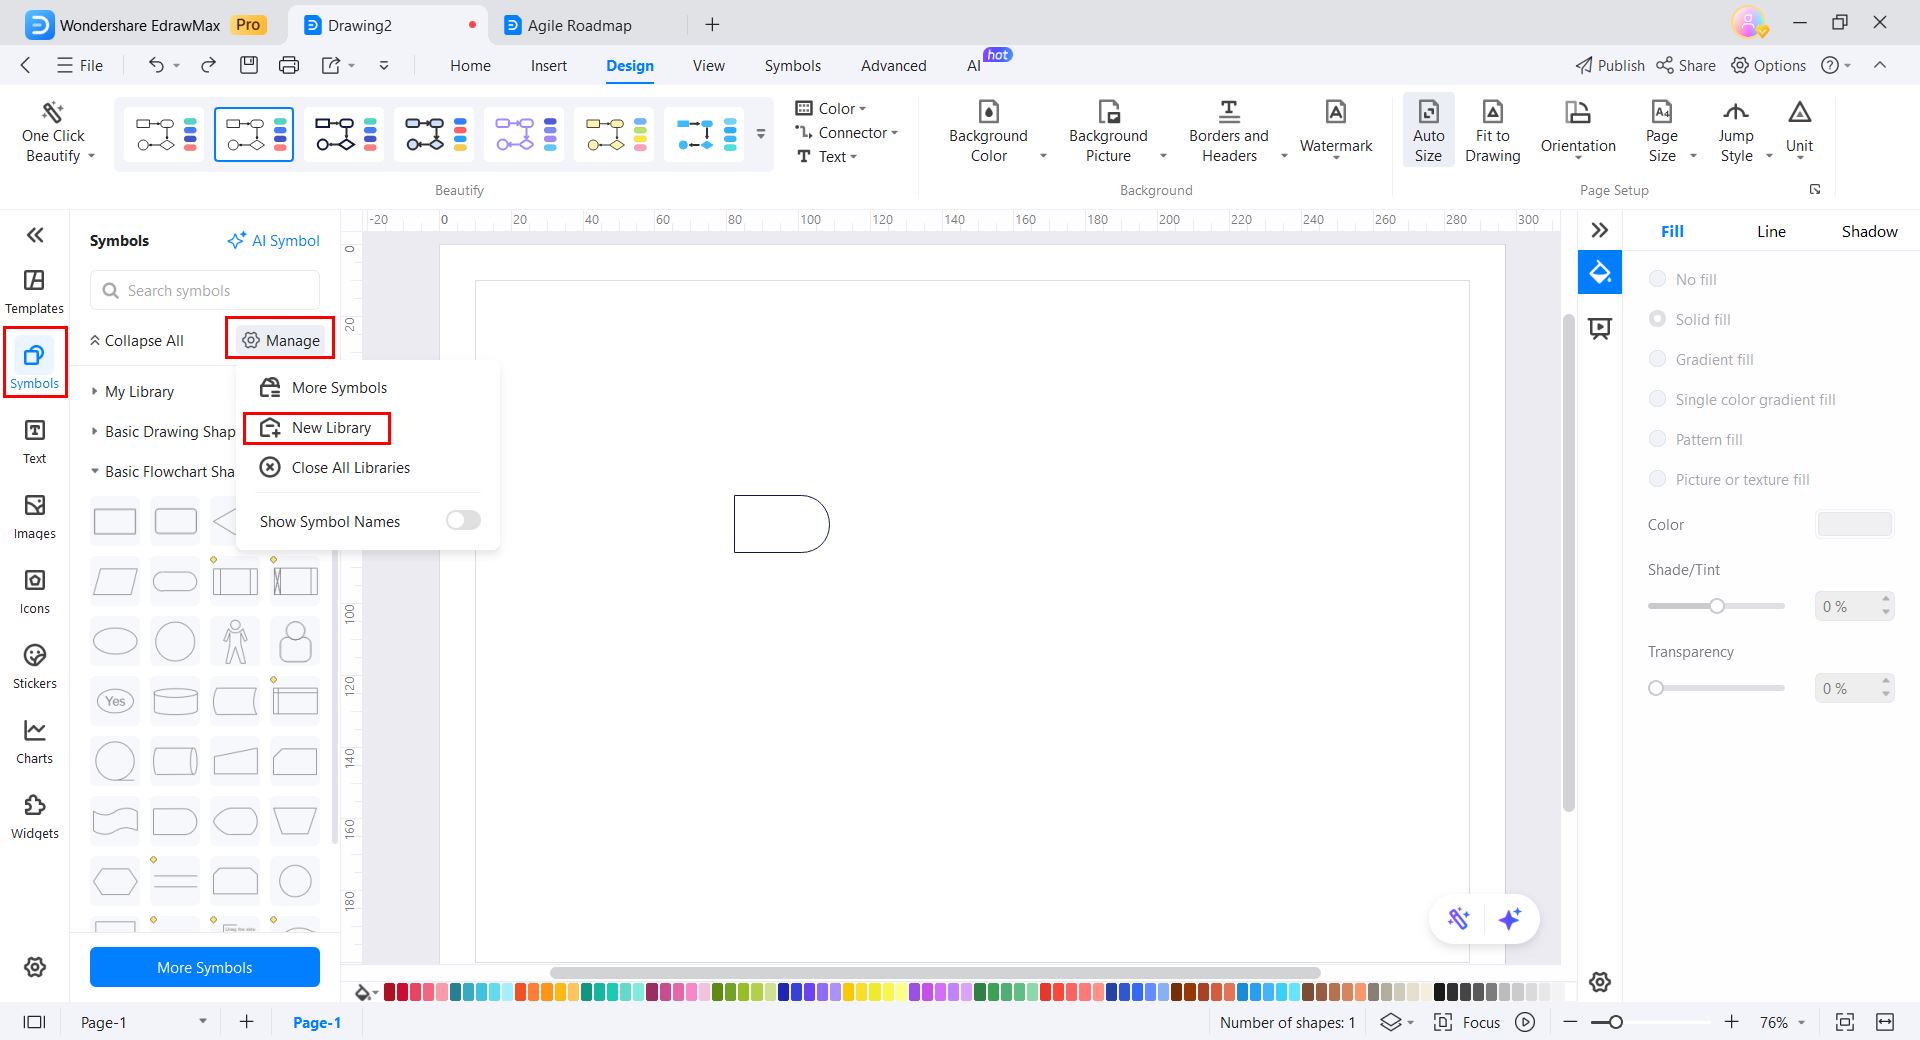This screenshot has height=1040, width=1920.
Task: Open the Connector dropdown in Beautify
Action: coord(847,132)
